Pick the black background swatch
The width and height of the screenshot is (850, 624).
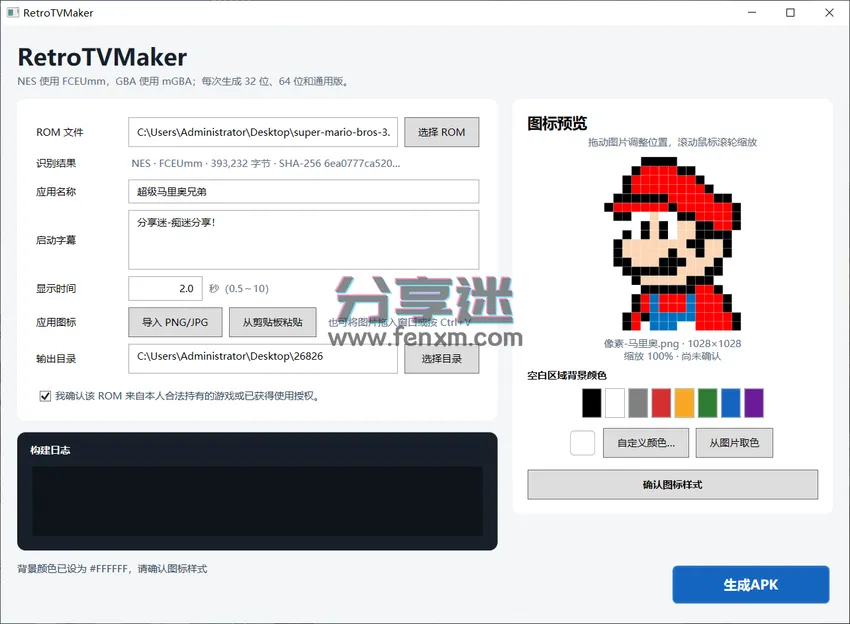[591, 403]
